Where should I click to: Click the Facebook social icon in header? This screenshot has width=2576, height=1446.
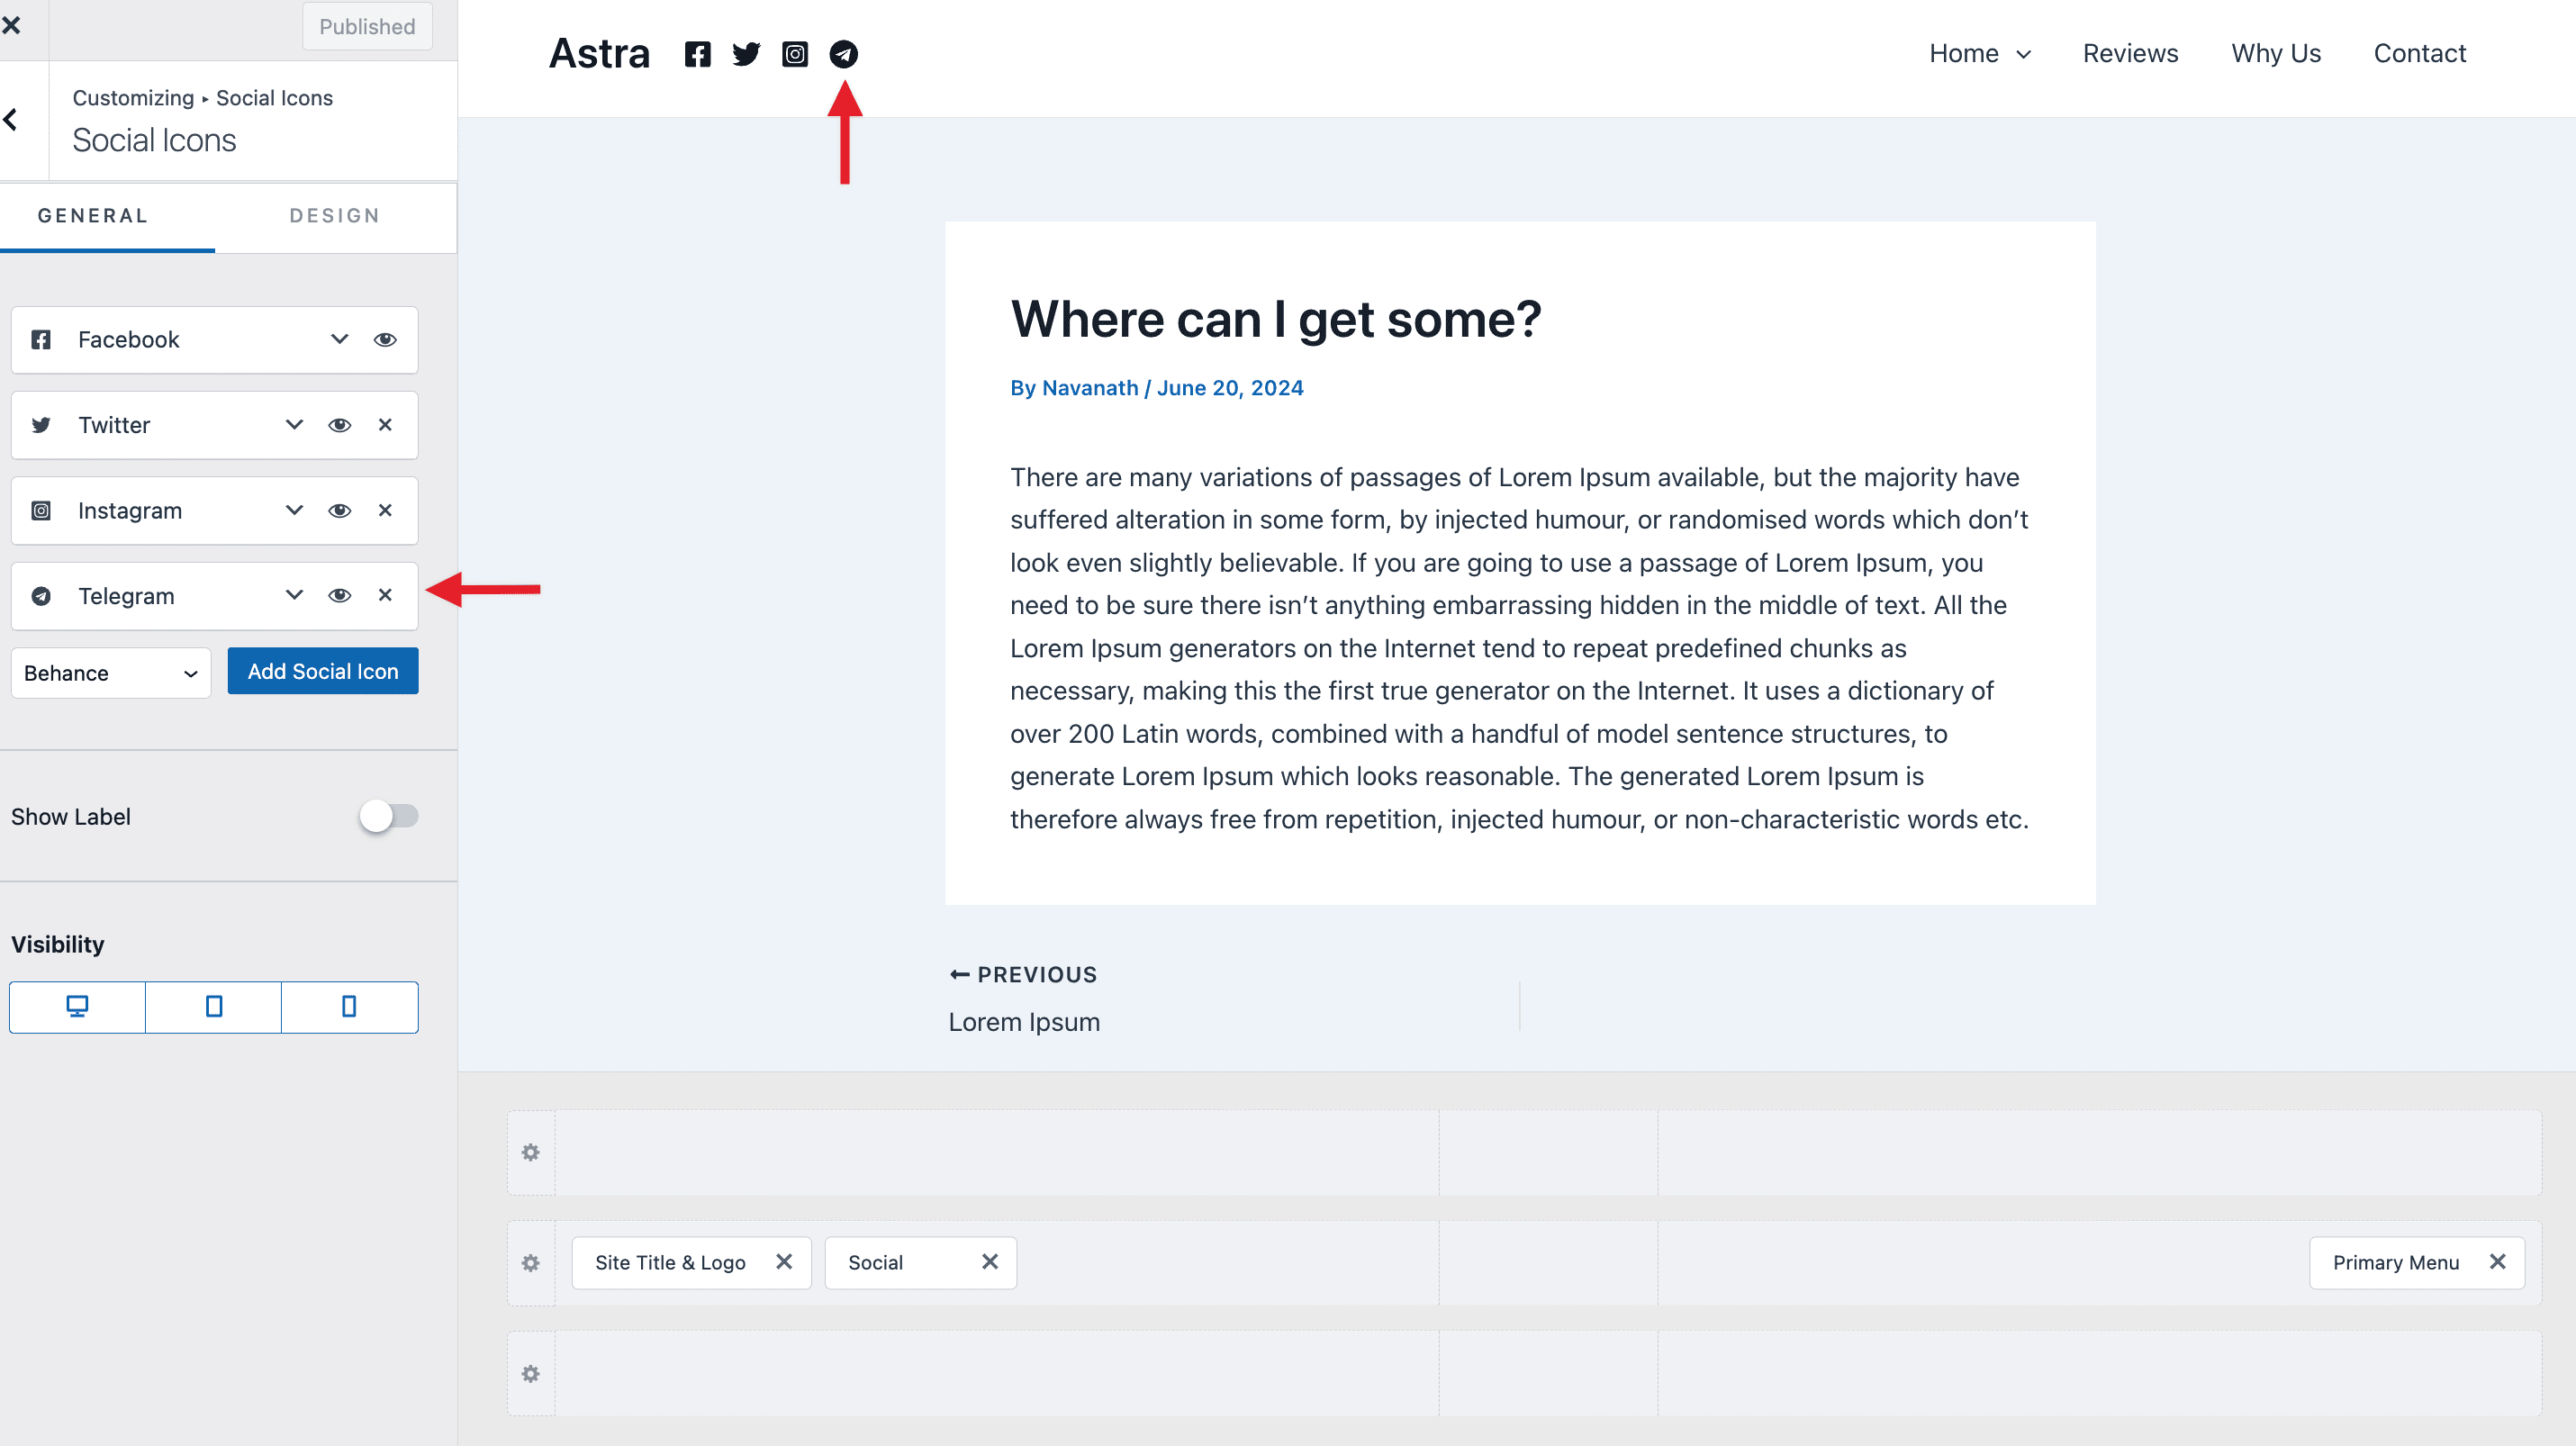click(697, 53)
